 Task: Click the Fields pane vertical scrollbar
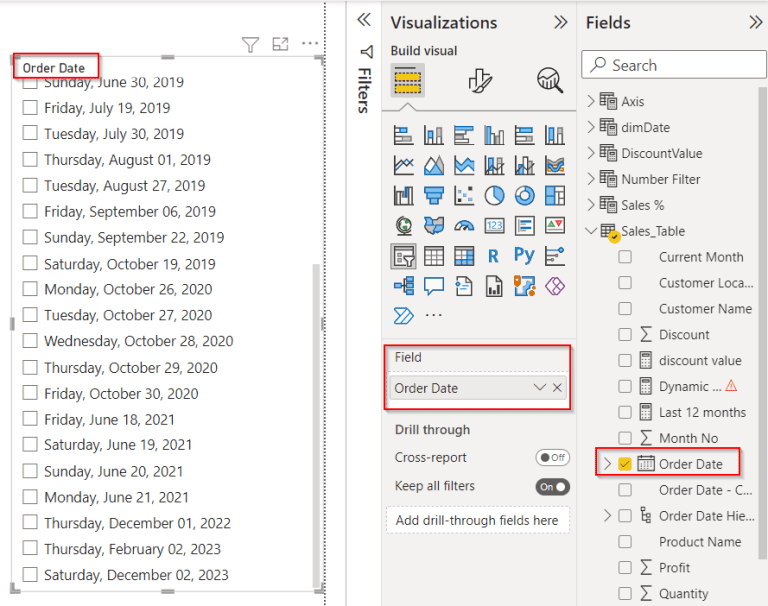pyautogui.click(x=762, y=322)
